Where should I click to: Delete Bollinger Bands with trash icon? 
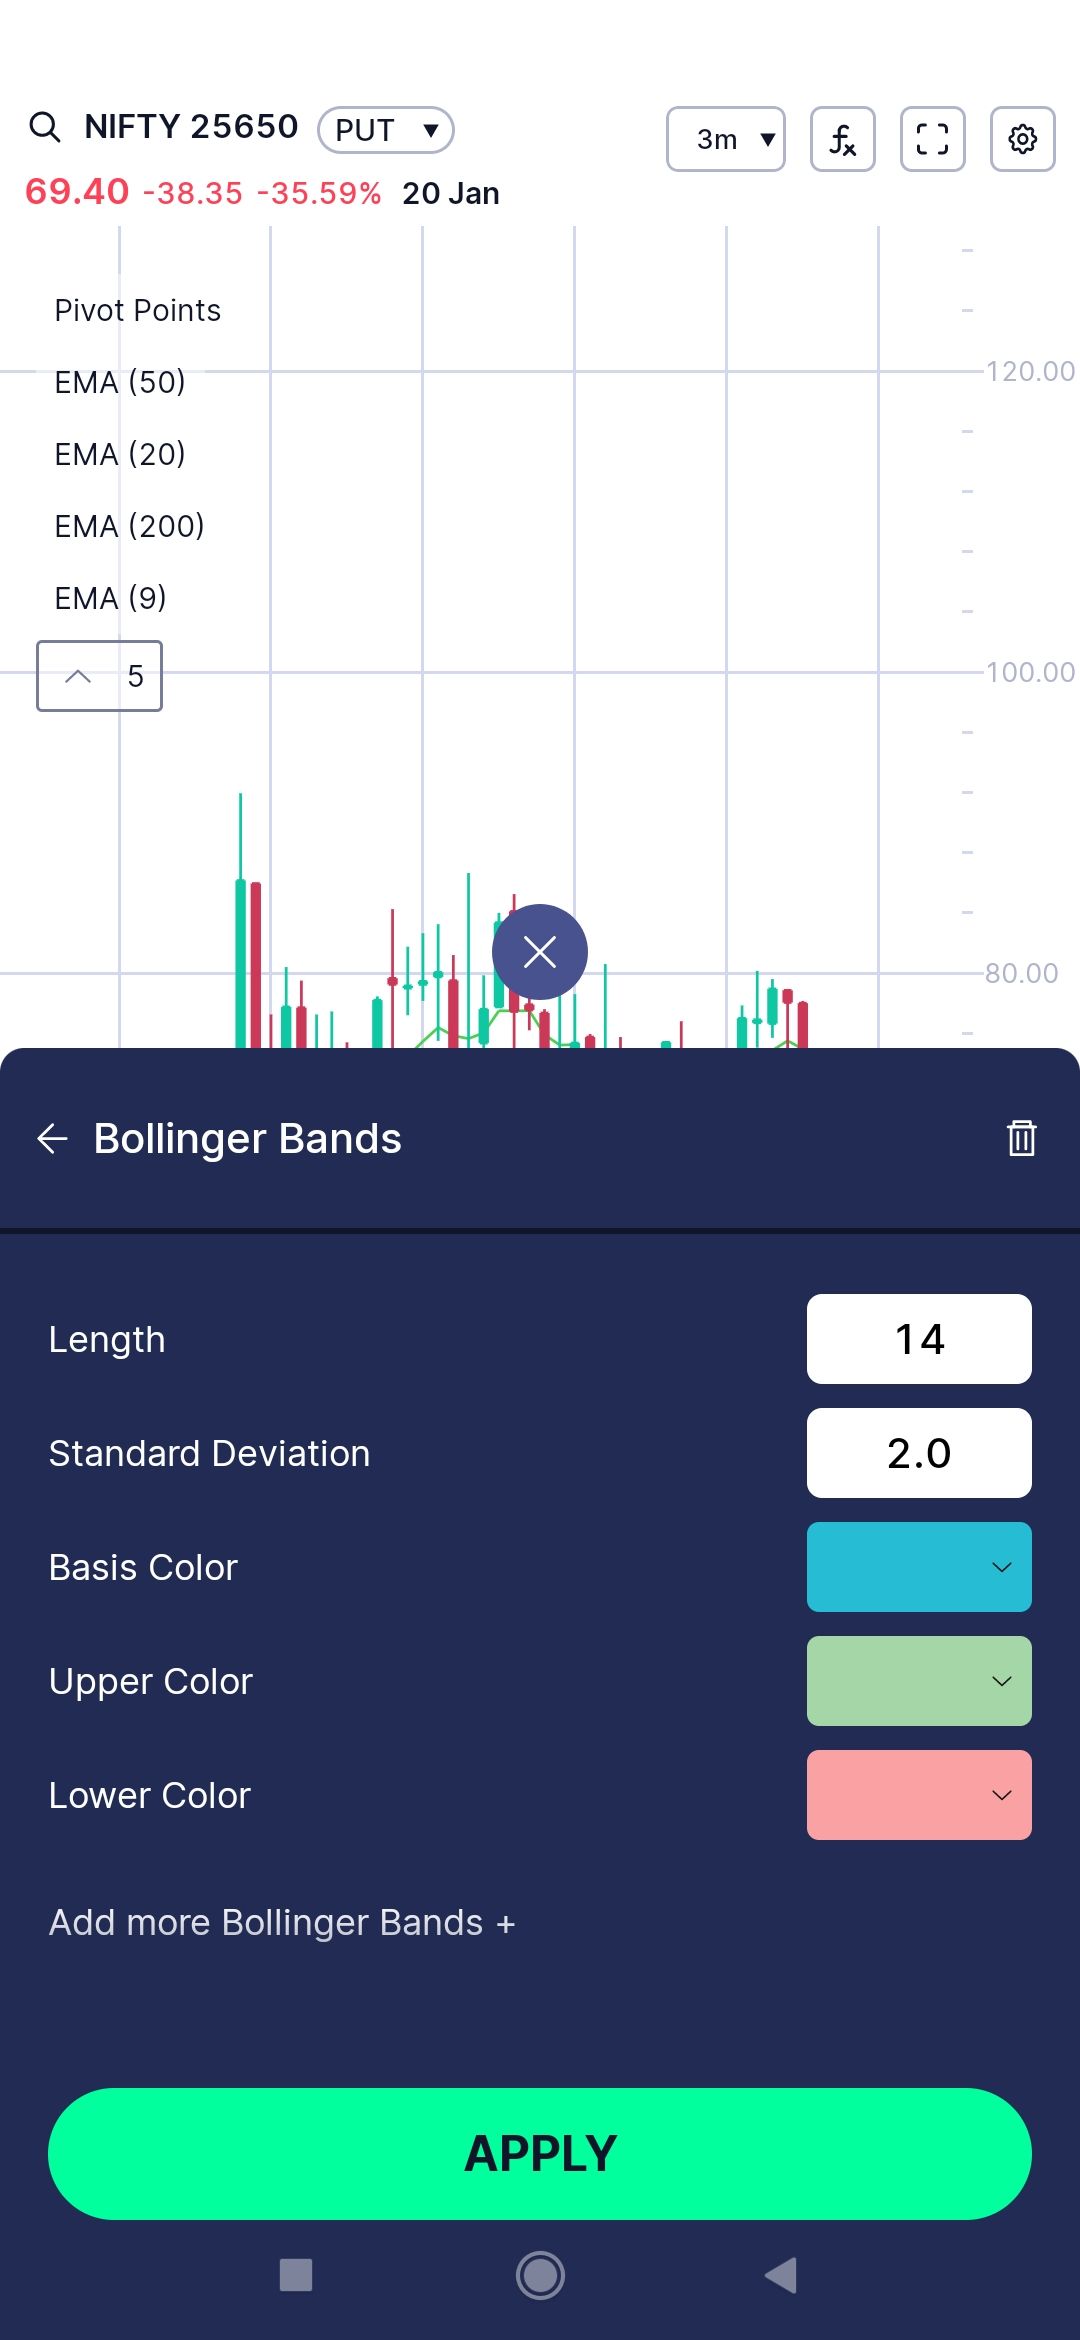(1021, 1138)
